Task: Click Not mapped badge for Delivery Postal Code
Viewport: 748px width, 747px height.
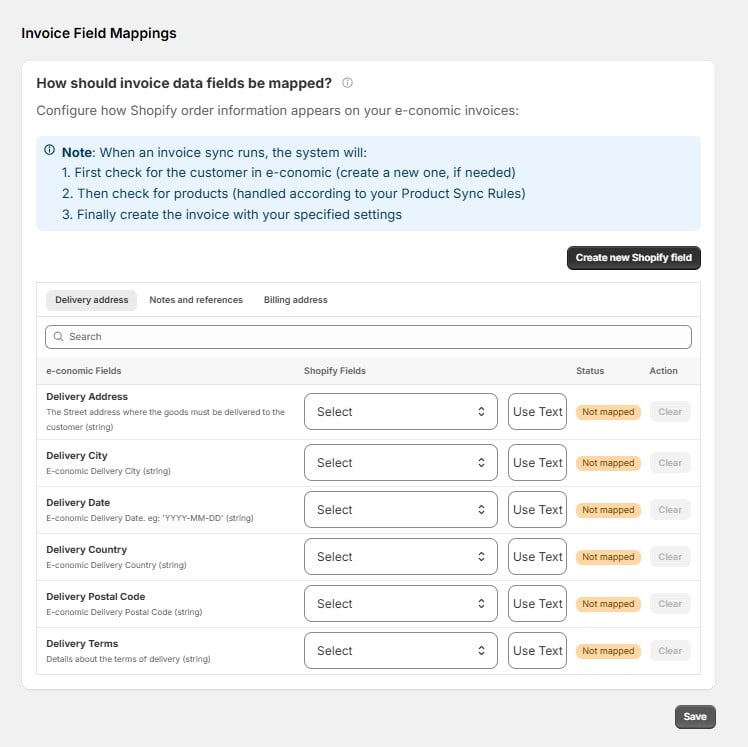Action: [x=608, y=604]
